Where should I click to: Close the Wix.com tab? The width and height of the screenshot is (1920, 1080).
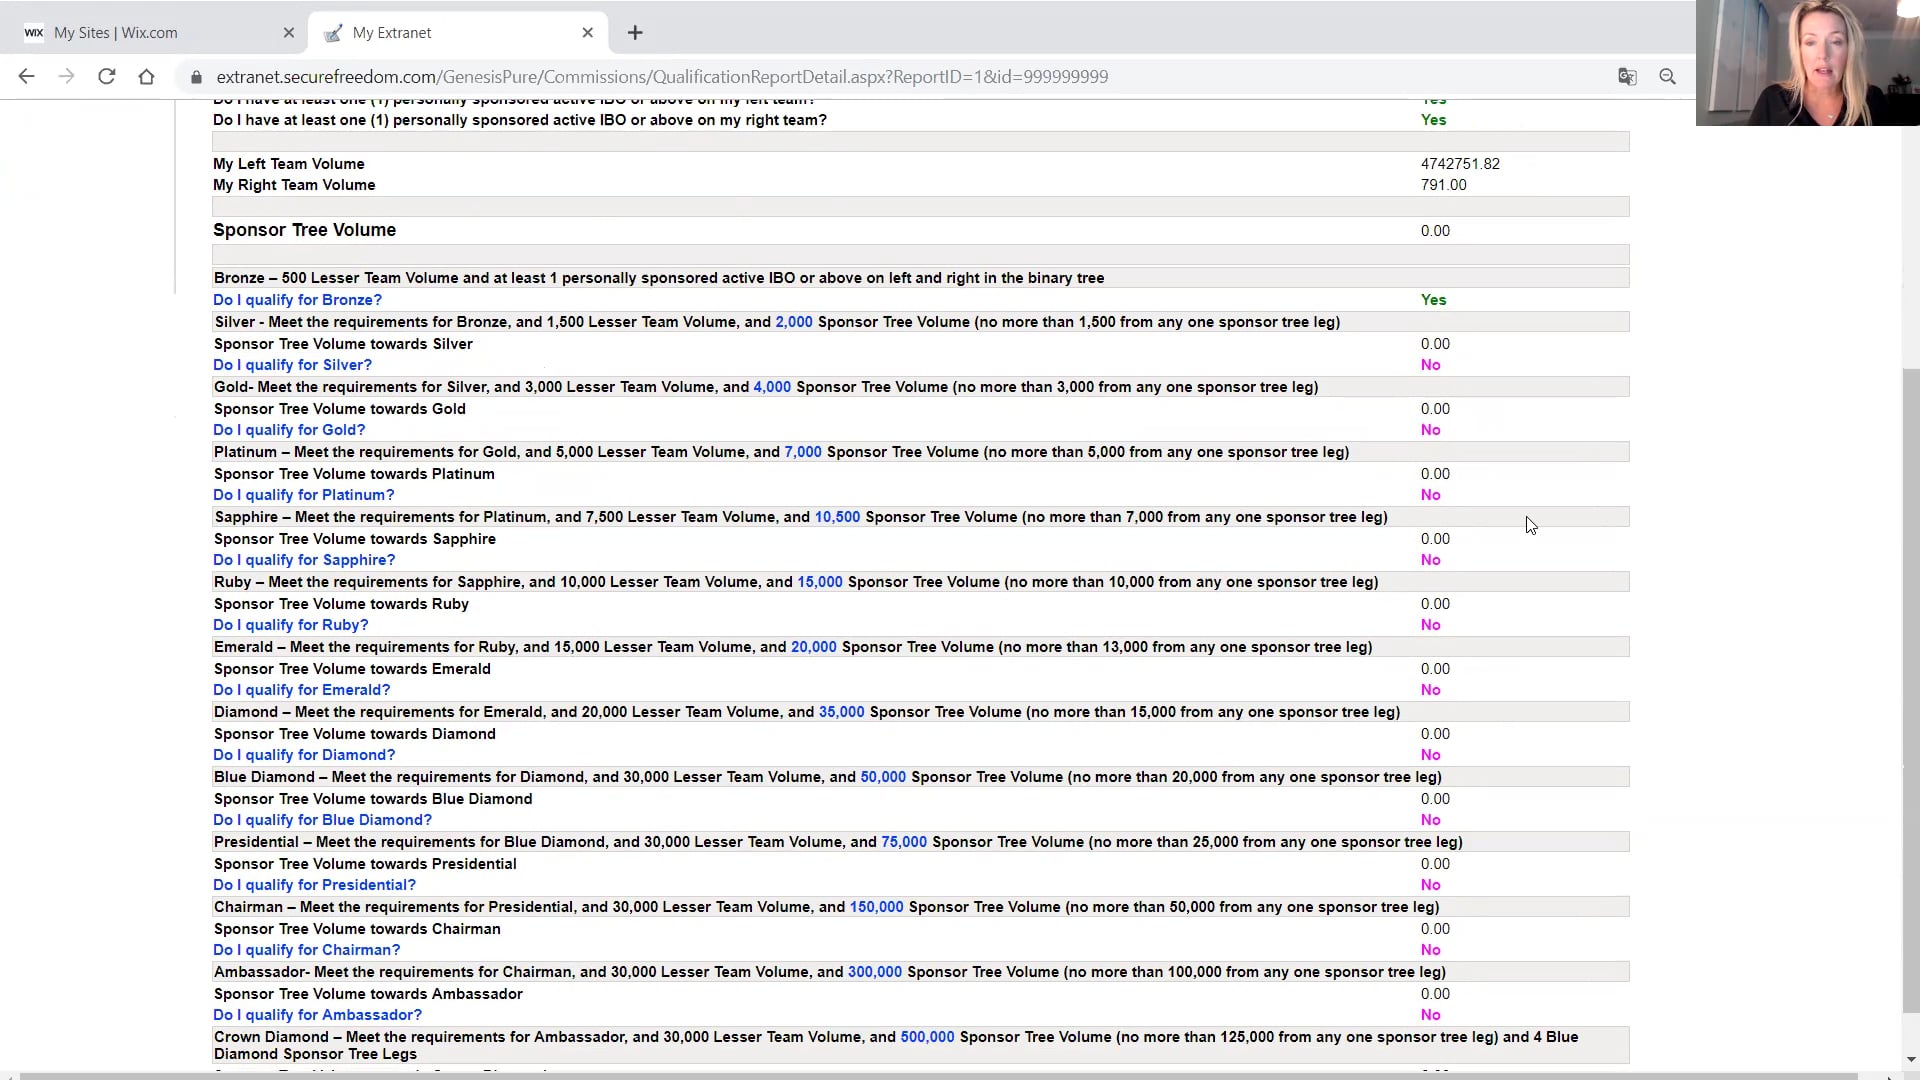(x=289, y=33)
